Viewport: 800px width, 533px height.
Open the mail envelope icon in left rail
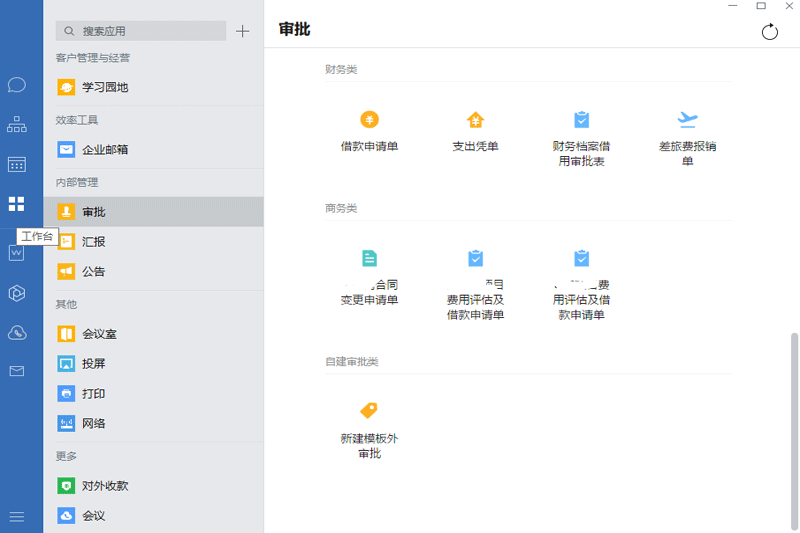tap(16, 371)
